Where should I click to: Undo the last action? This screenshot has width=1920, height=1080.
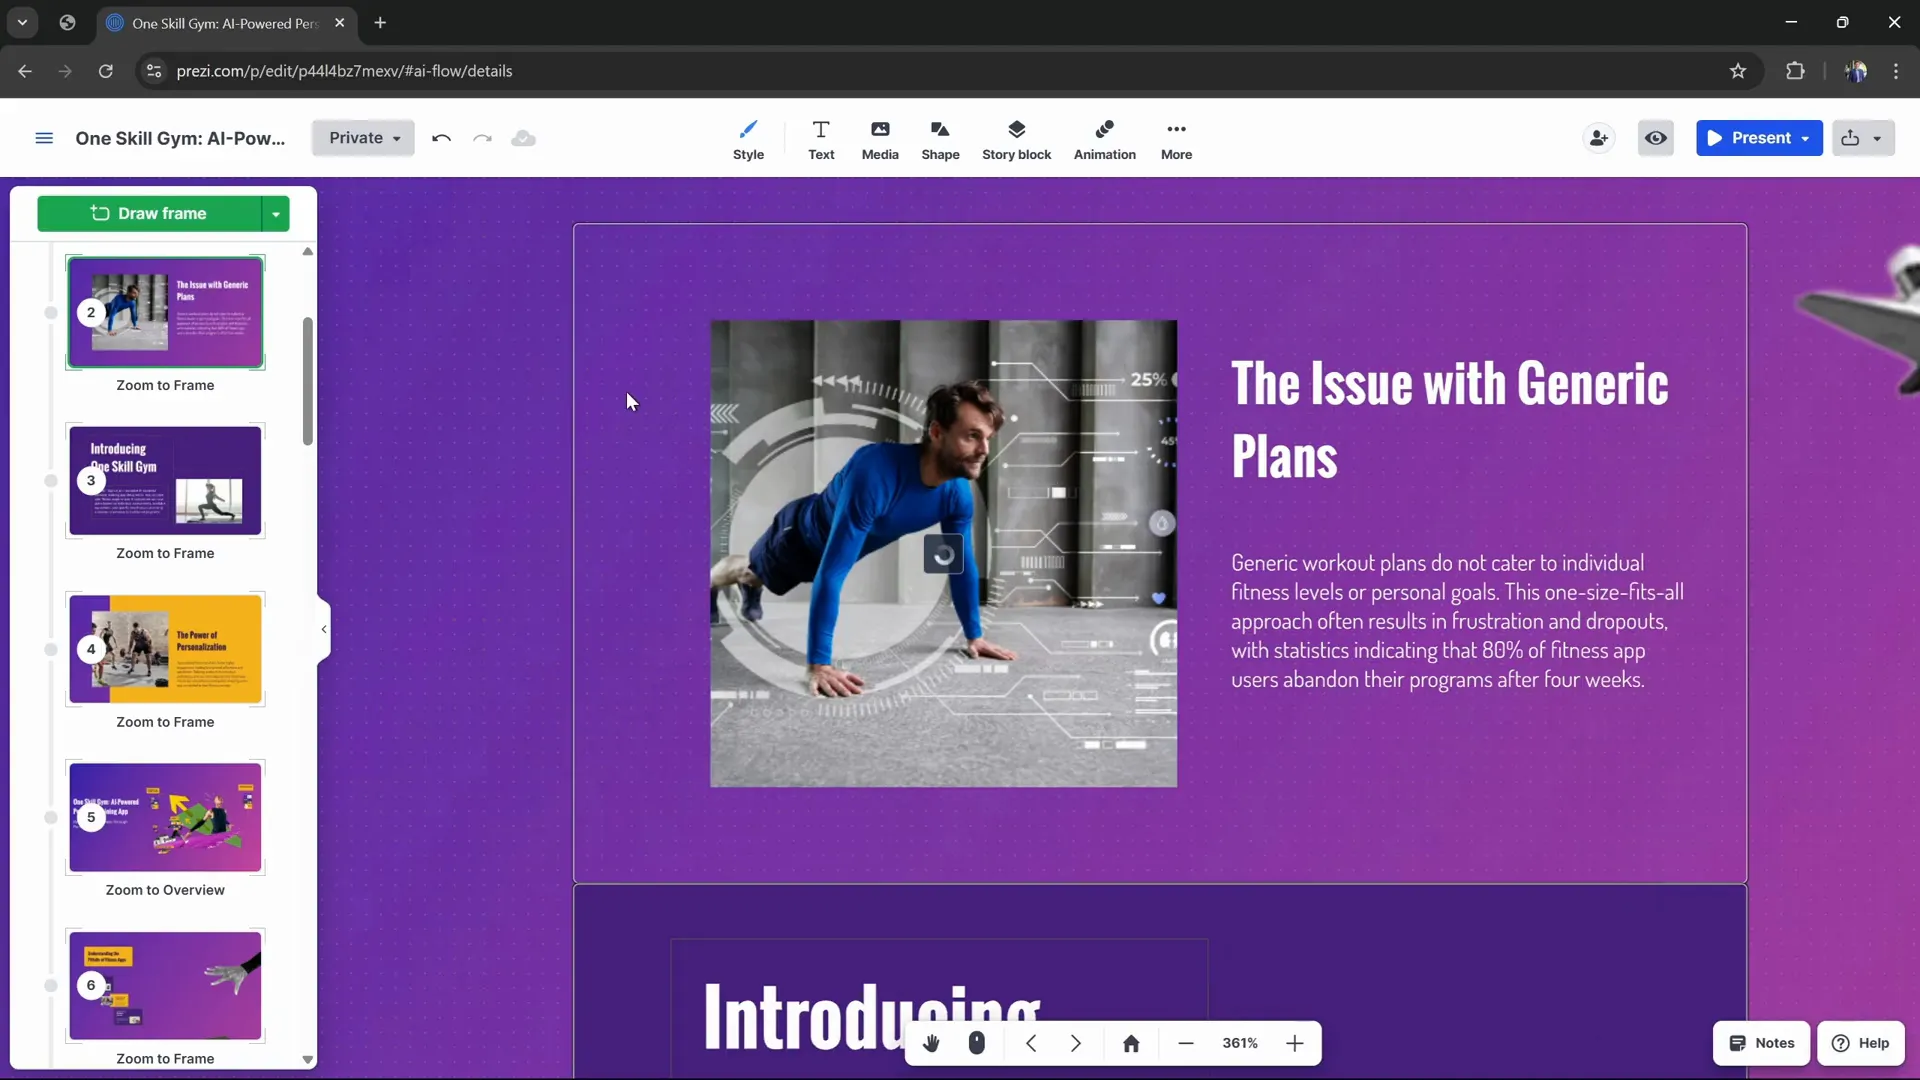[x=441, y=138]
